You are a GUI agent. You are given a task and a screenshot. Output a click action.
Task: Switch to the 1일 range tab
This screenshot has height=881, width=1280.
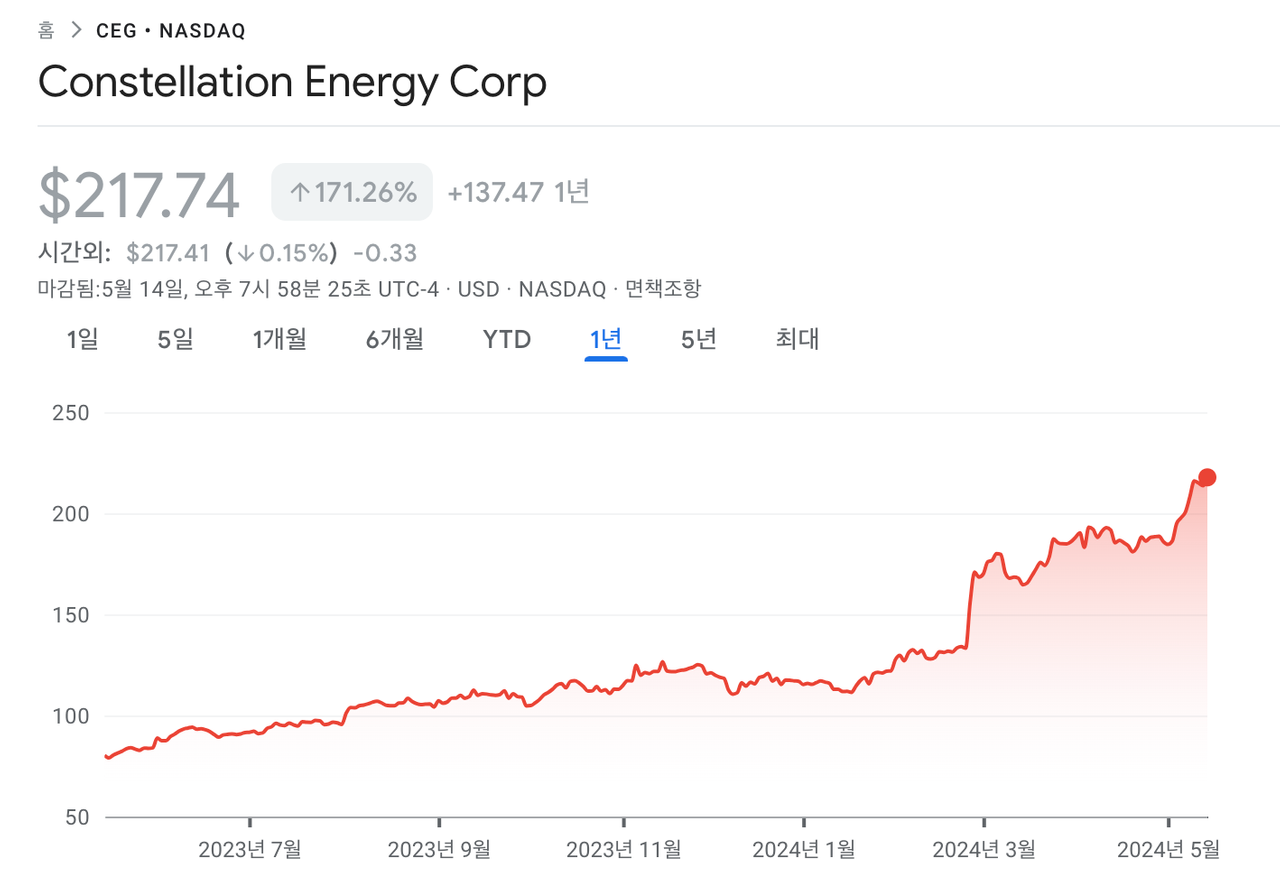82,340
